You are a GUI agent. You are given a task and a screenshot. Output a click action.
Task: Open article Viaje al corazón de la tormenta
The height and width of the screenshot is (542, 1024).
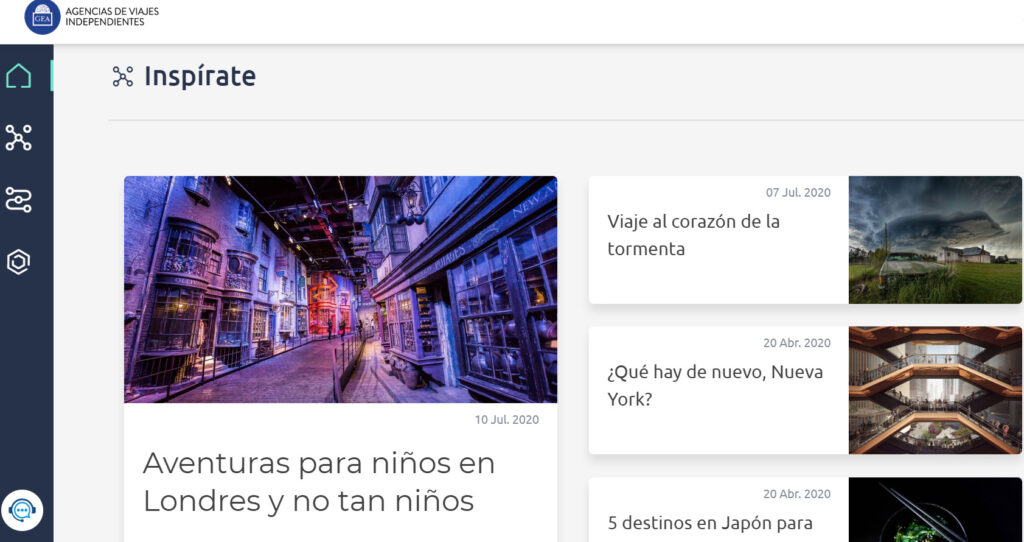pos(693,235)
